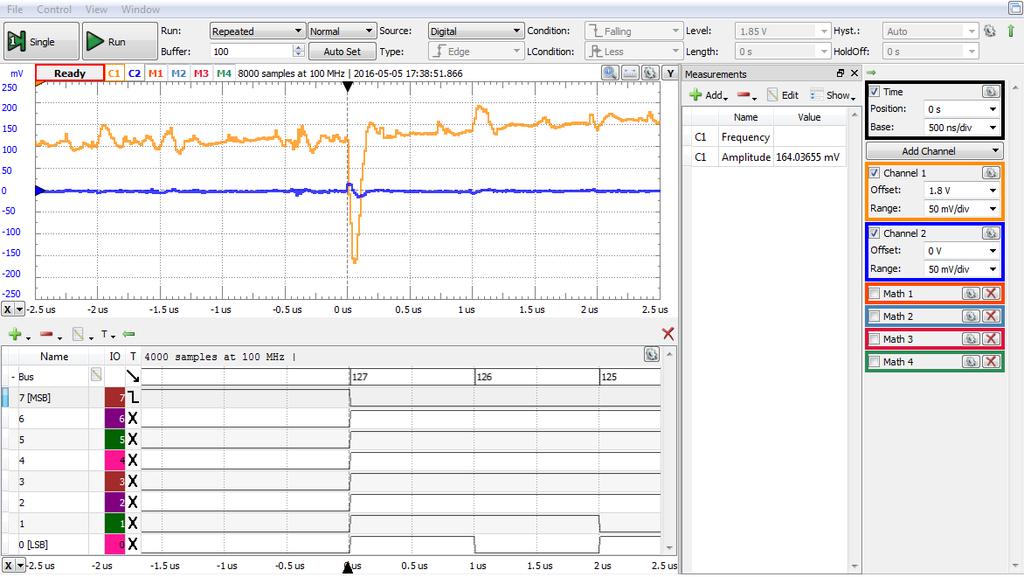Toggle the X cursor button below scope plot

click(x=8, y=309)
